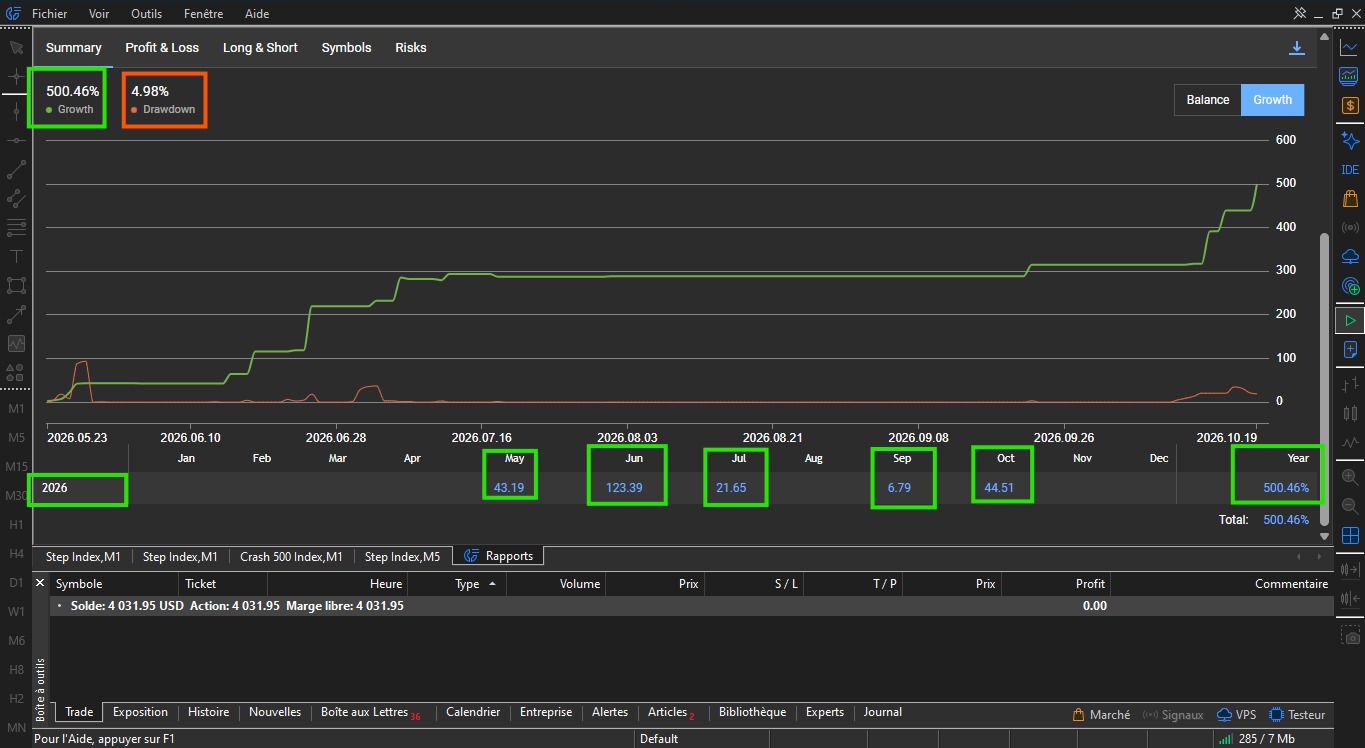Screen dimensions: 1365x748
Task: Click the report scrollbar down arrow
Action: [1325, 536]
